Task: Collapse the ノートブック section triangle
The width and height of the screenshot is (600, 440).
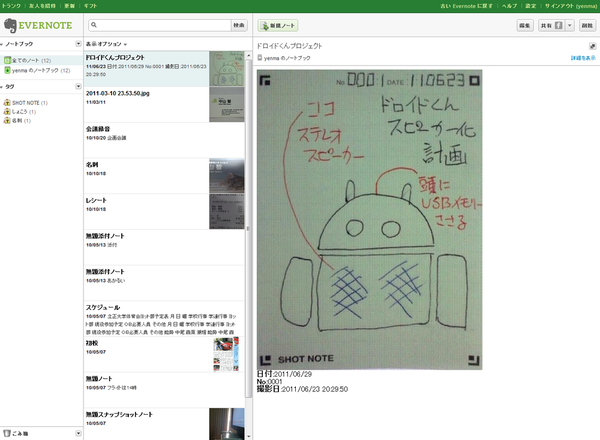Action: [2, 44]
